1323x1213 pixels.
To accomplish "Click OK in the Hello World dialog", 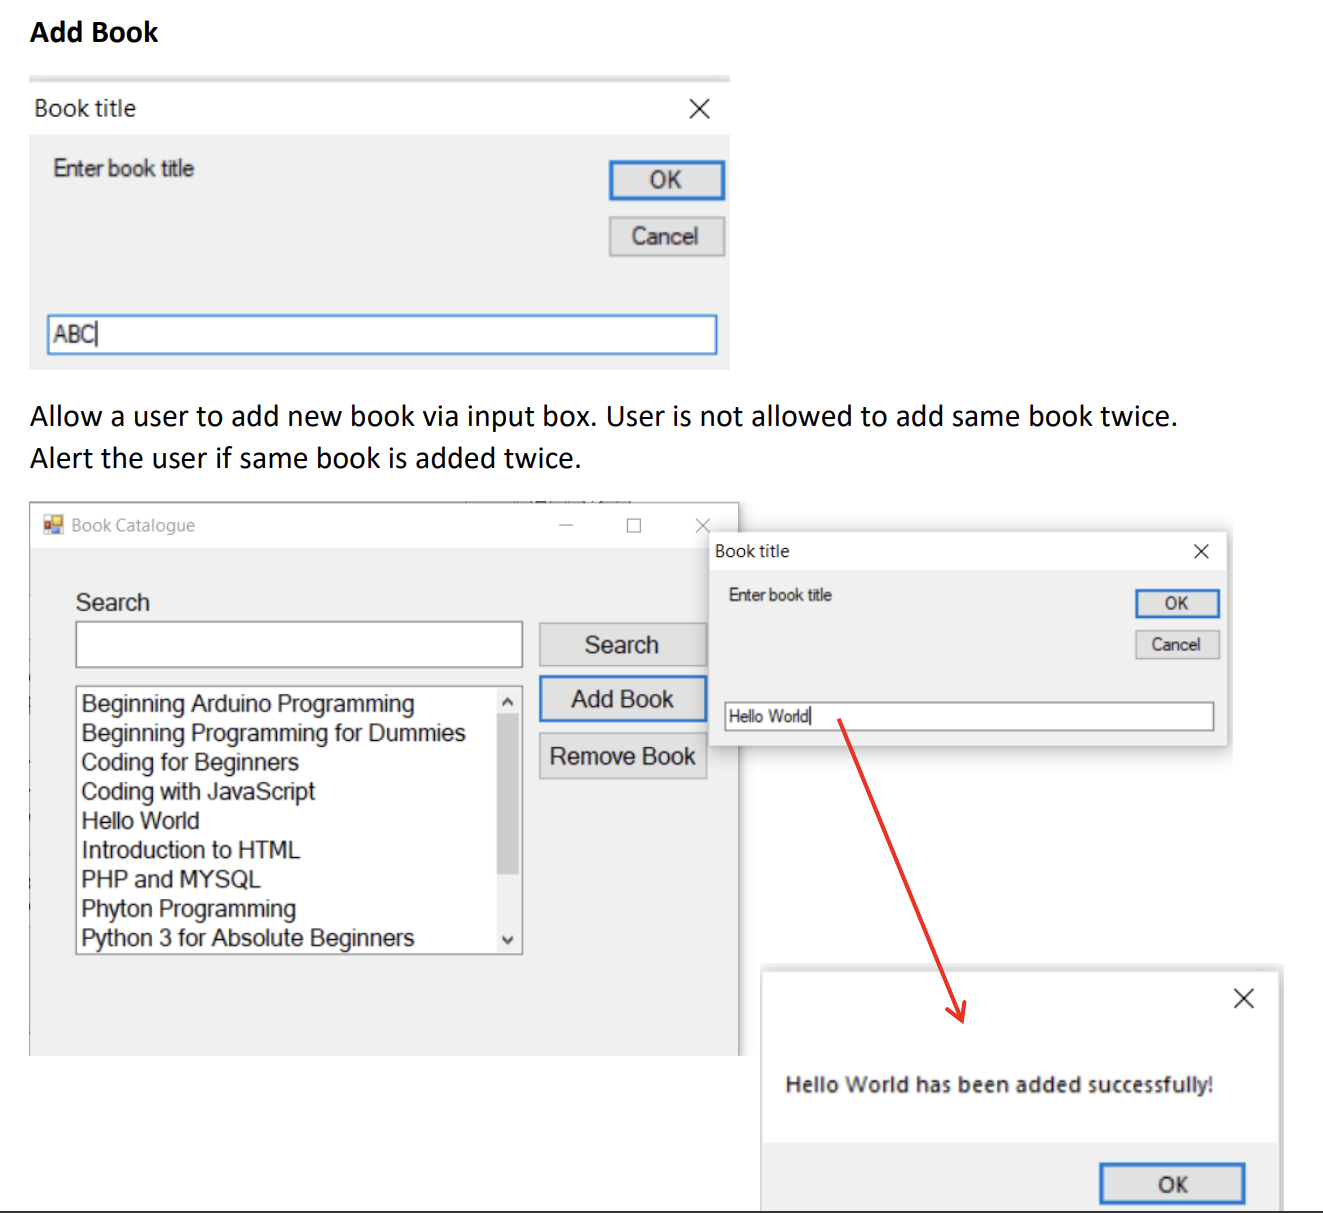I will point(1176,603).
